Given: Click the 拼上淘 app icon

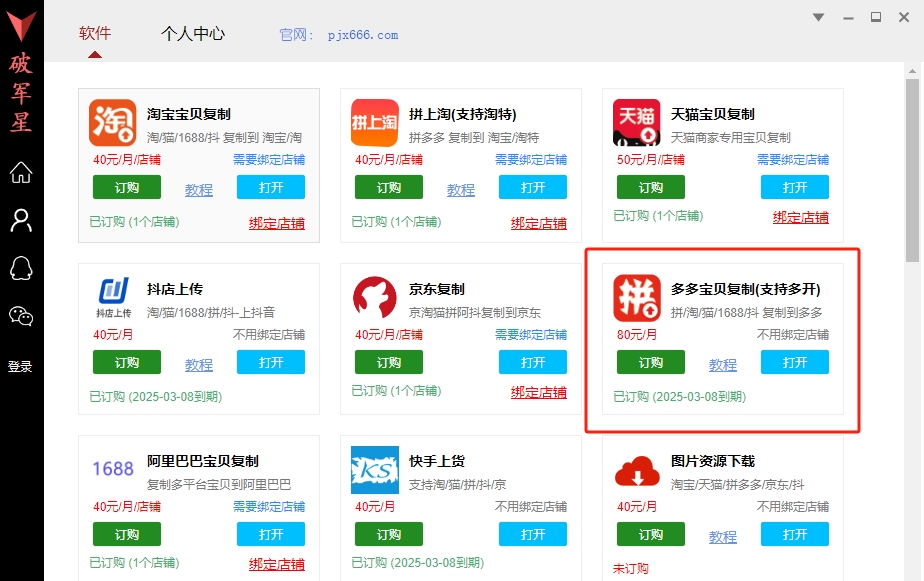Looking at the screenshot, I should click(x=375, y=123).
